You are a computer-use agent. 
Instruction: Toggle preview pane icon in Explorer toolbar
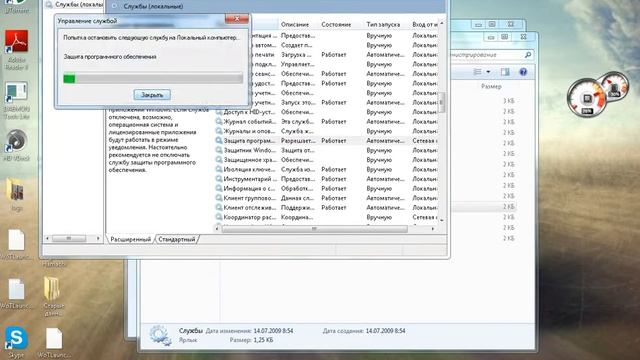(505, 72)
